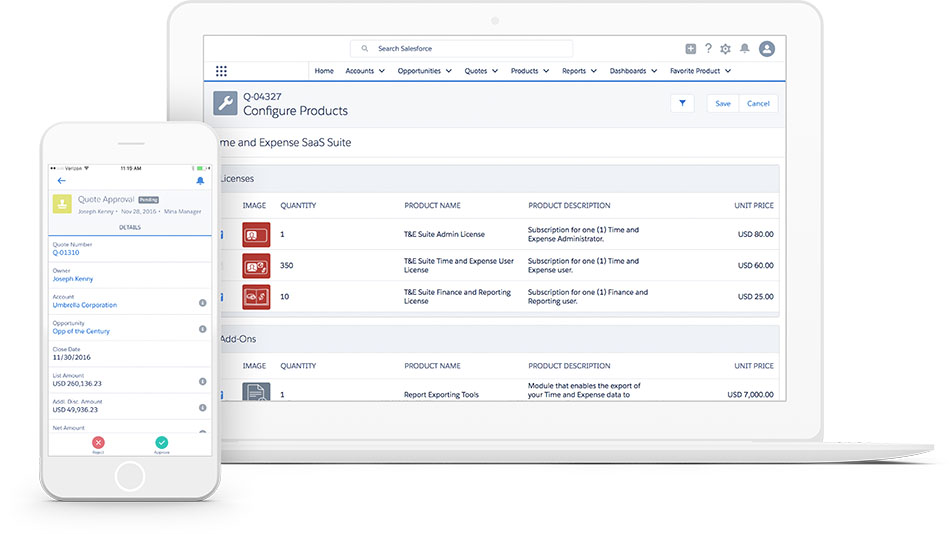The image size is (952, 534).
Task: Click the USD 25.00 unit price
Action: point(755,297)
